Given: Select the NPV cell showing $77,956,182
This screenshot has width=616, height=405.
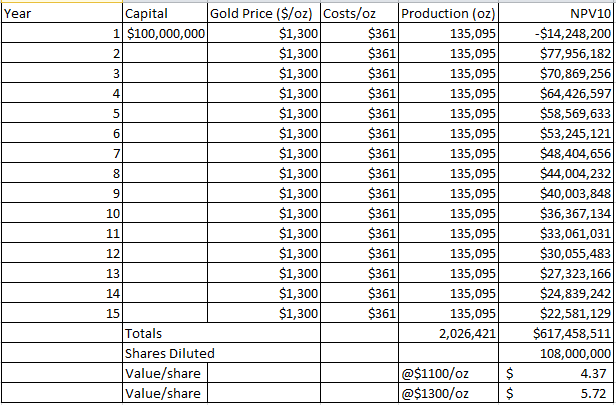Looking at the screenshot, I should [556, 52].
